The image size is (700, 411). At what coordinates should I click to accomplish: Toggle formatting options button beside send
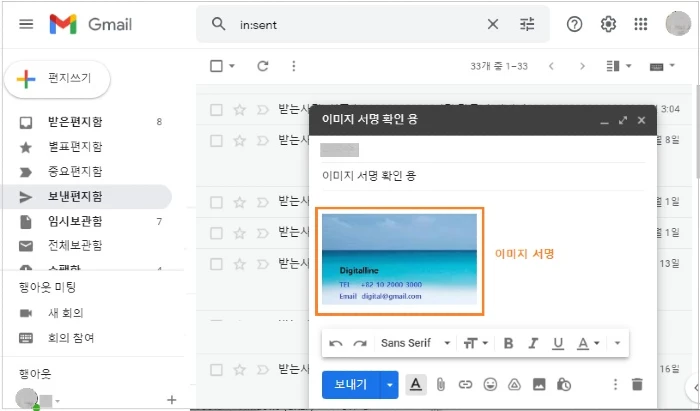point(416,384)
